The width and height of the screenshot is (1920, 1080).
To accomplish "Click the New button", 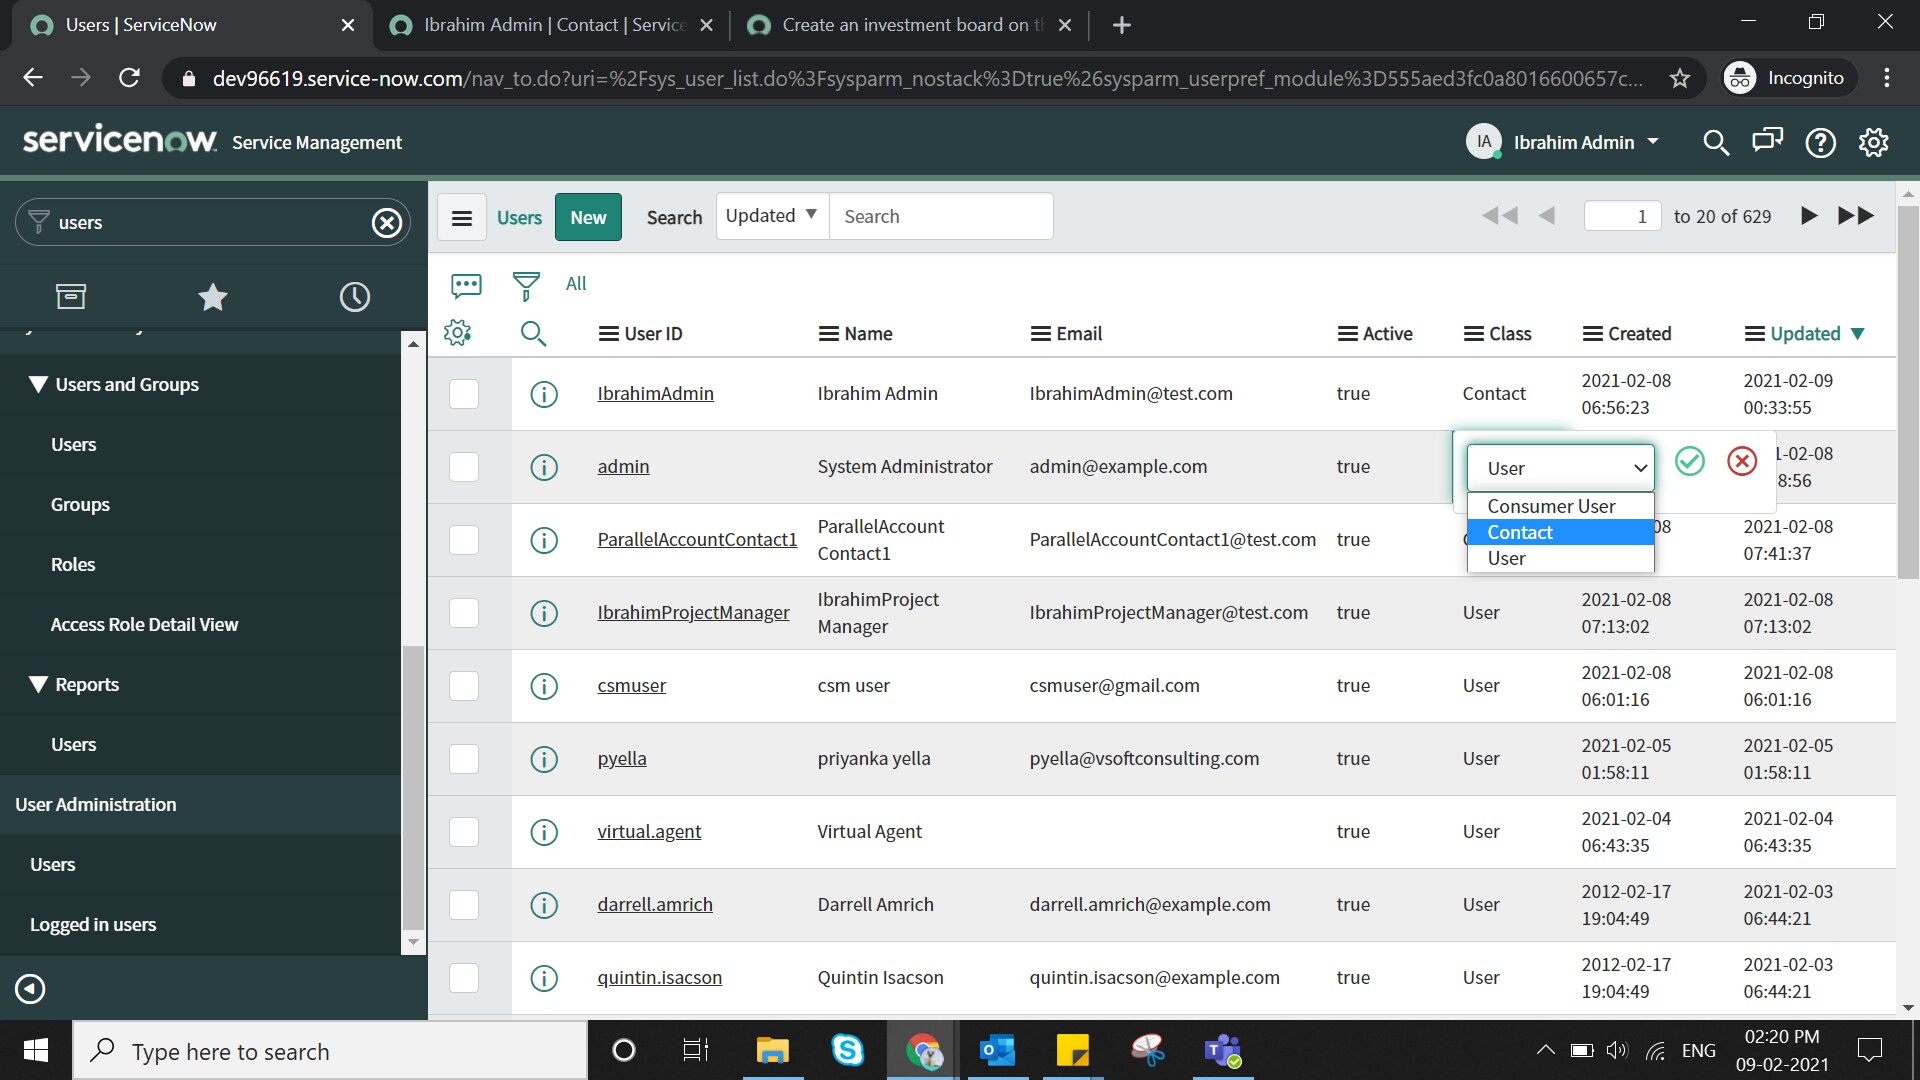I will pyautogui.click(x=588, y=217).
